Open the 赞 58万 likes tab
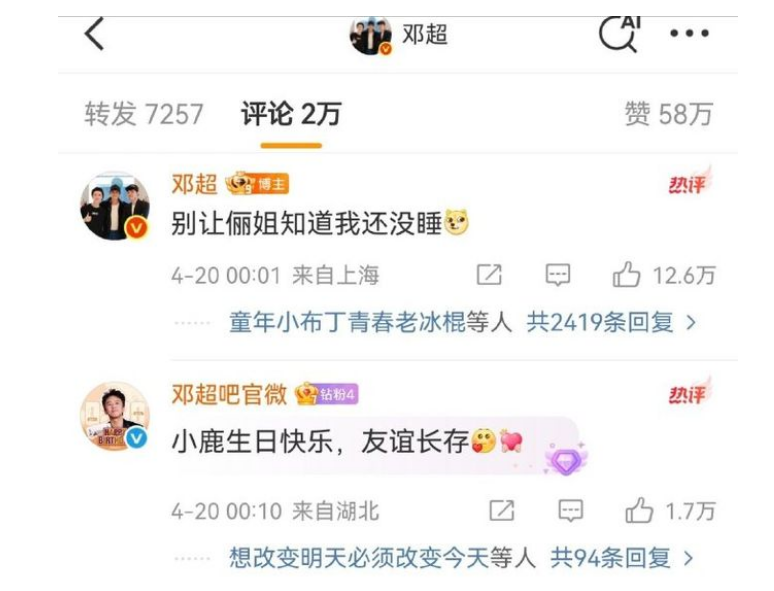 [669, 114]
